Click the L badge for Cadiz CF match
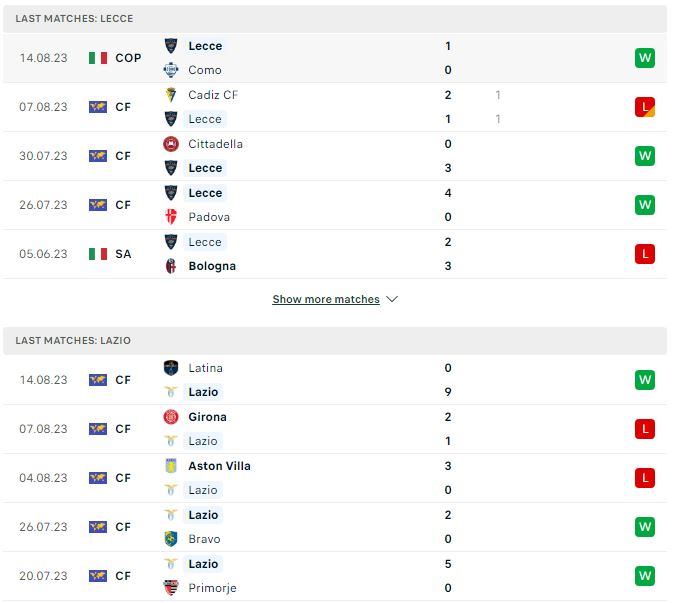678x603 pixels. click(645, 107)
